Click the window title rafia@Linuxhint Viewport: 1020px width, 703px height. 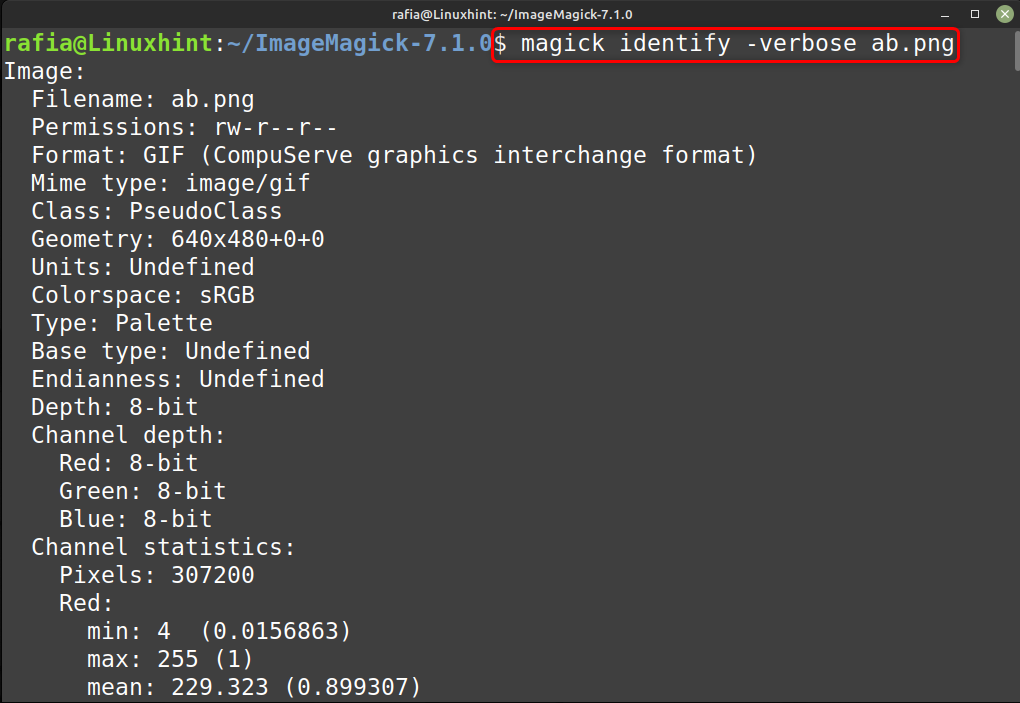coord(512,14)
